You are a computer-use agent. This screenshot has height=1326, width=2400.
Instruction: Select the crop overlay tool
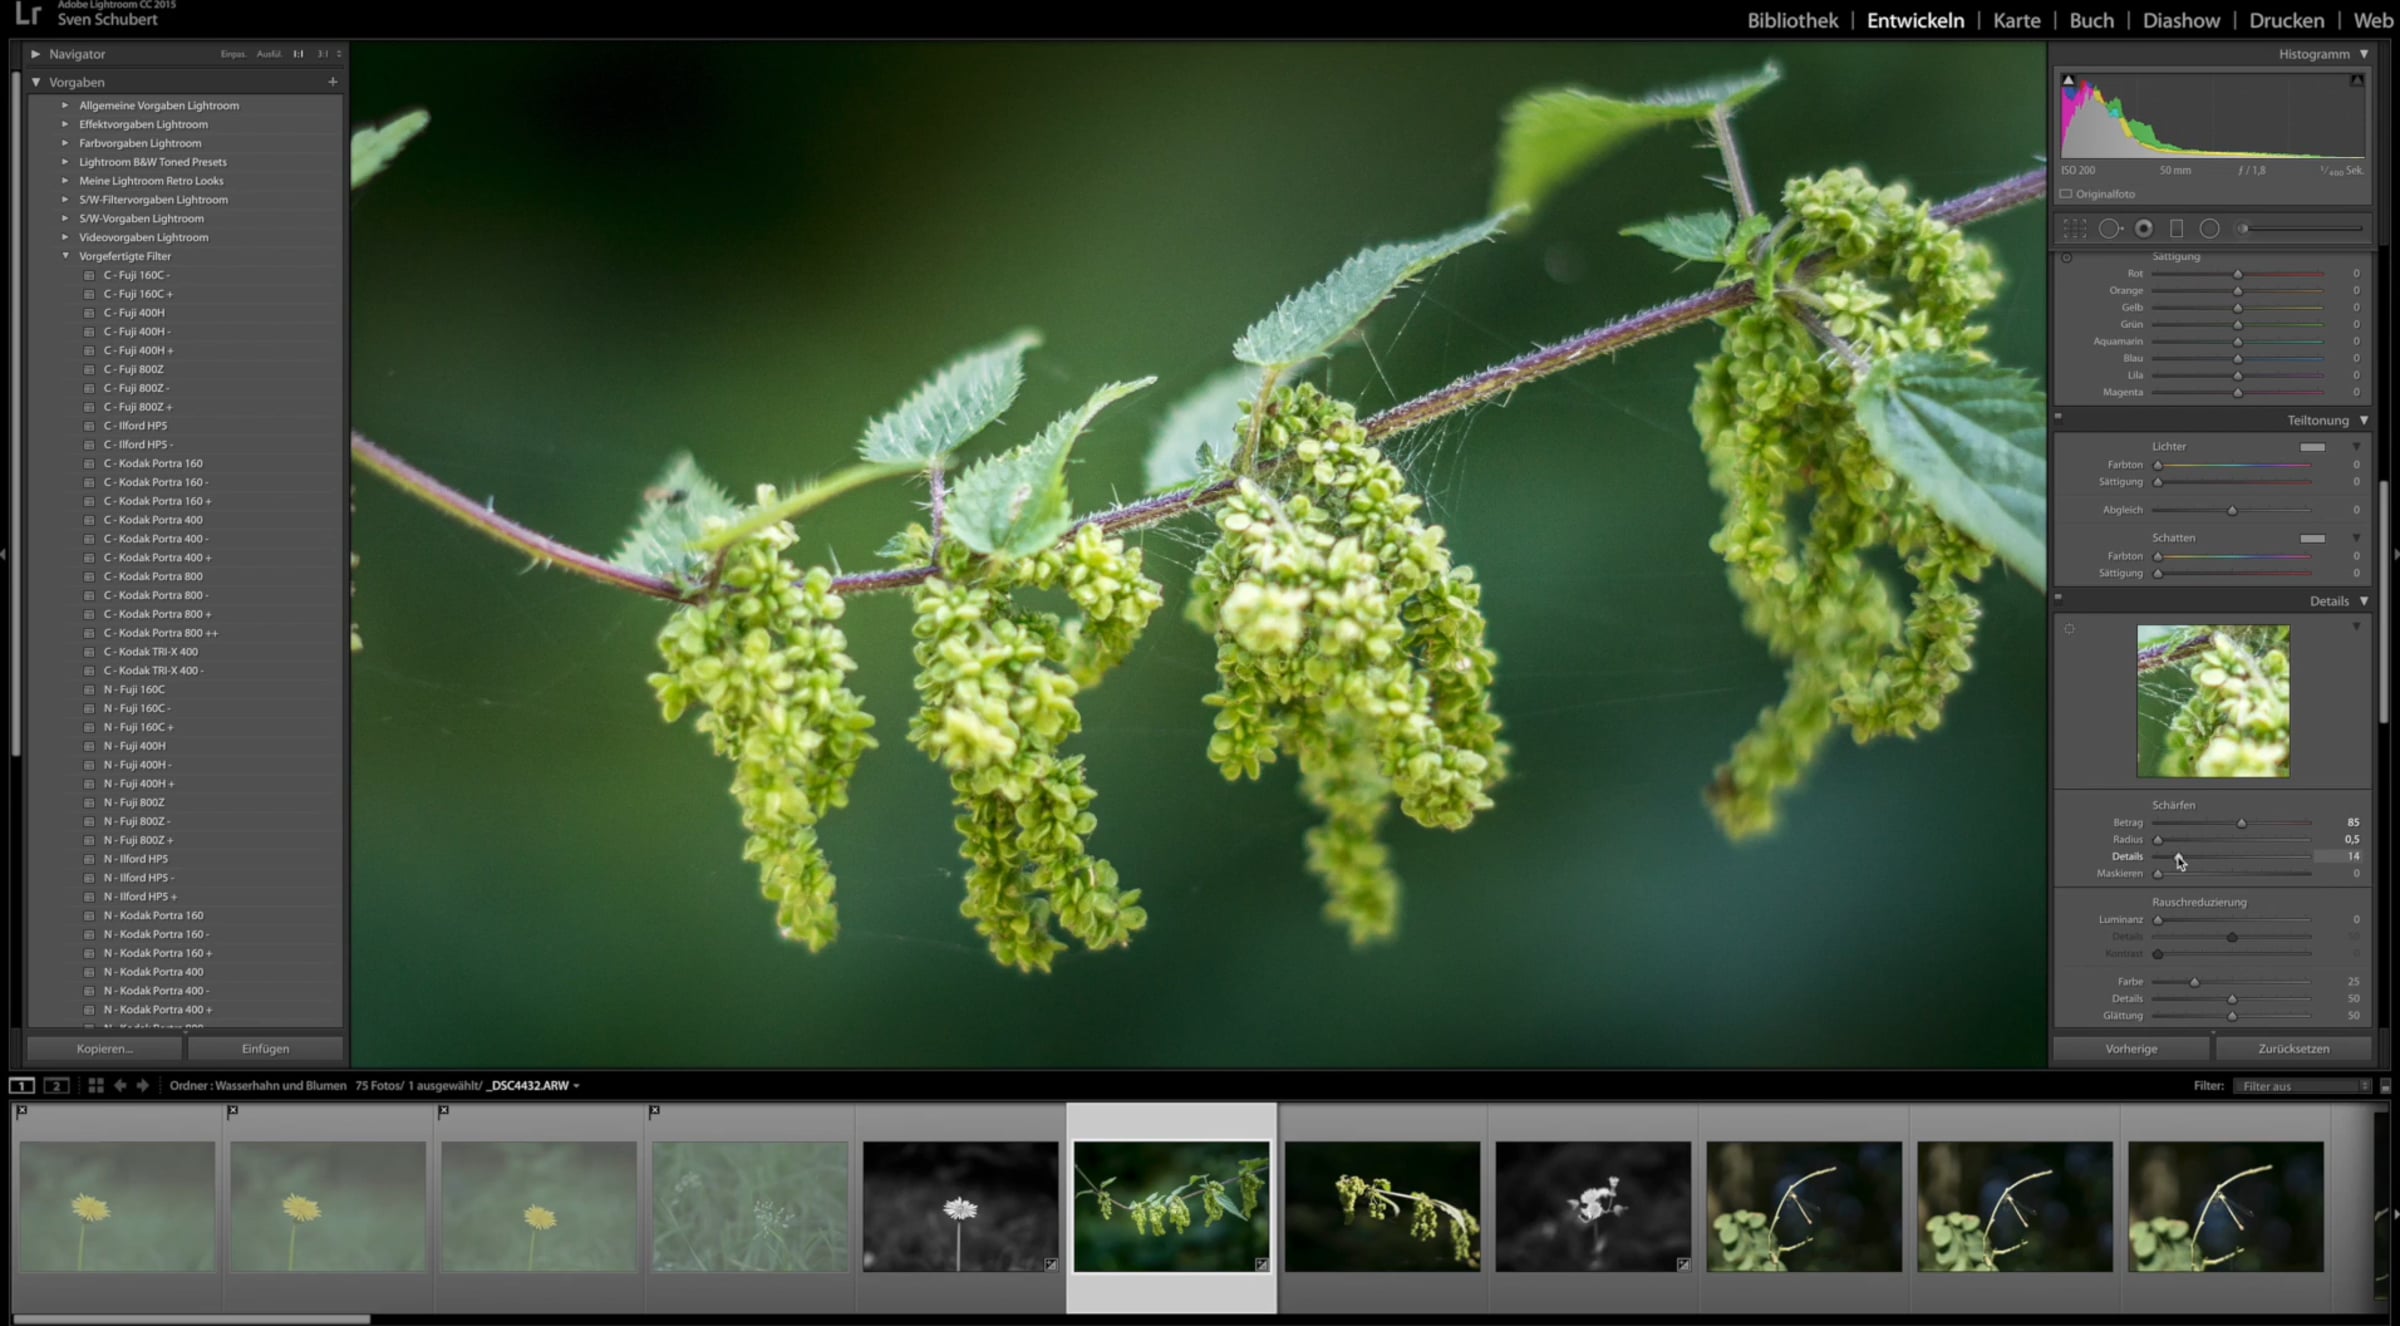(2075, 229)
